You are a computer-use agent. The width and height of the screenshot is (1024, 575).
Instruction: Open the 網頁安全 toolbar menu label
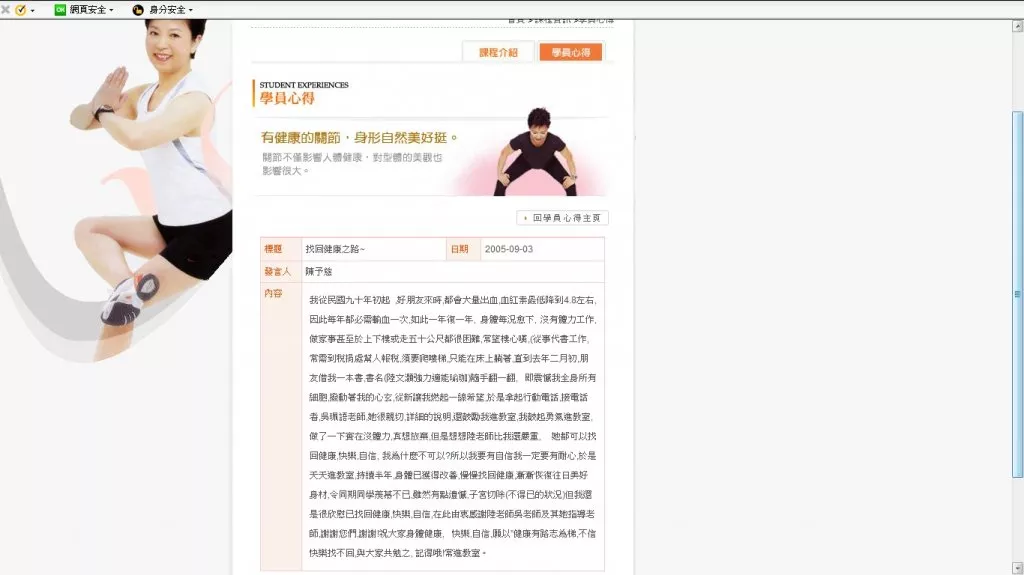(88, 10)
